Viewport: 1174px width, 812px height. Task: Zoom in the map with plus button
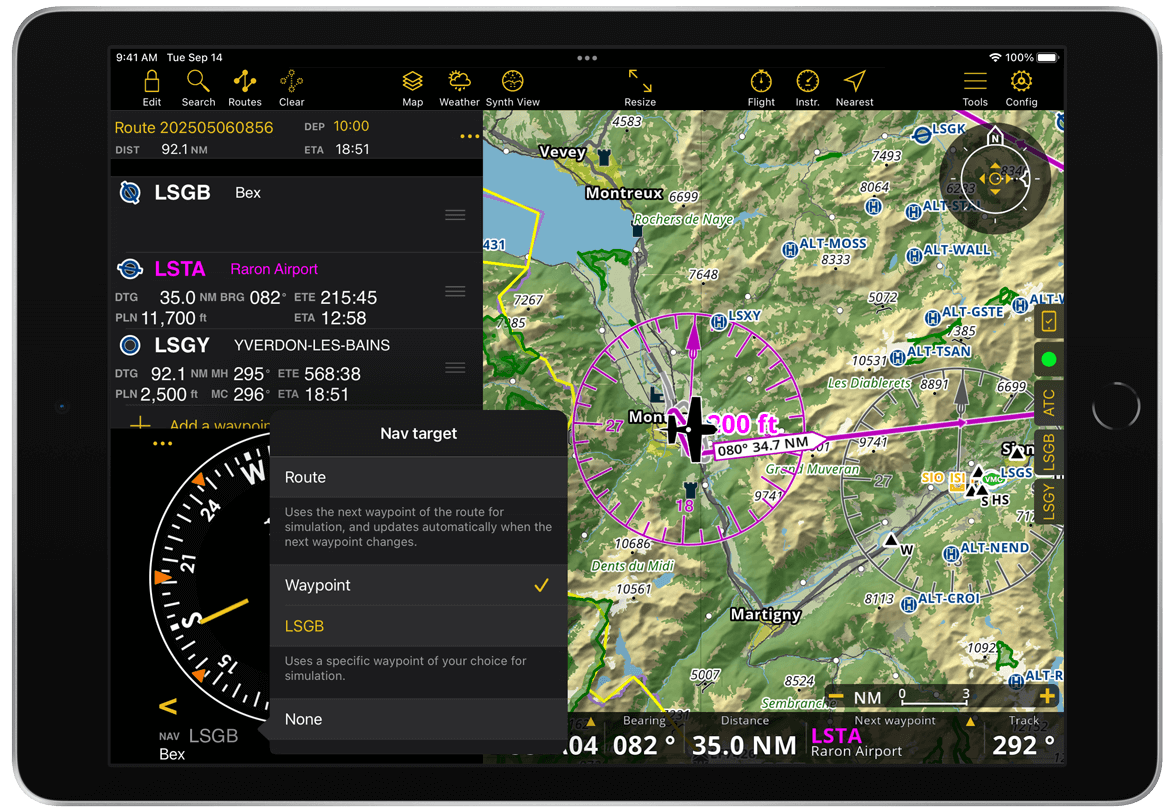pyautogui.click(x=1047, y=697)
